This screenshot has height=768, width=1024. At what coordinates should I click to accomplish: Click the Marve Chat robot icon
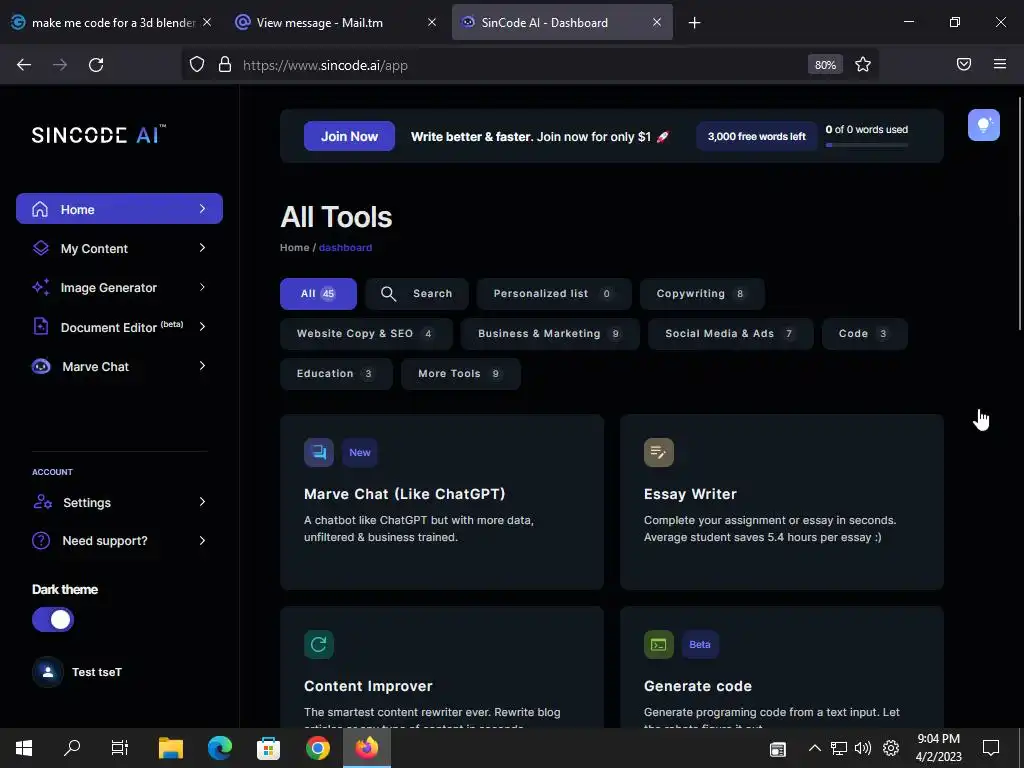pos(40,366)
